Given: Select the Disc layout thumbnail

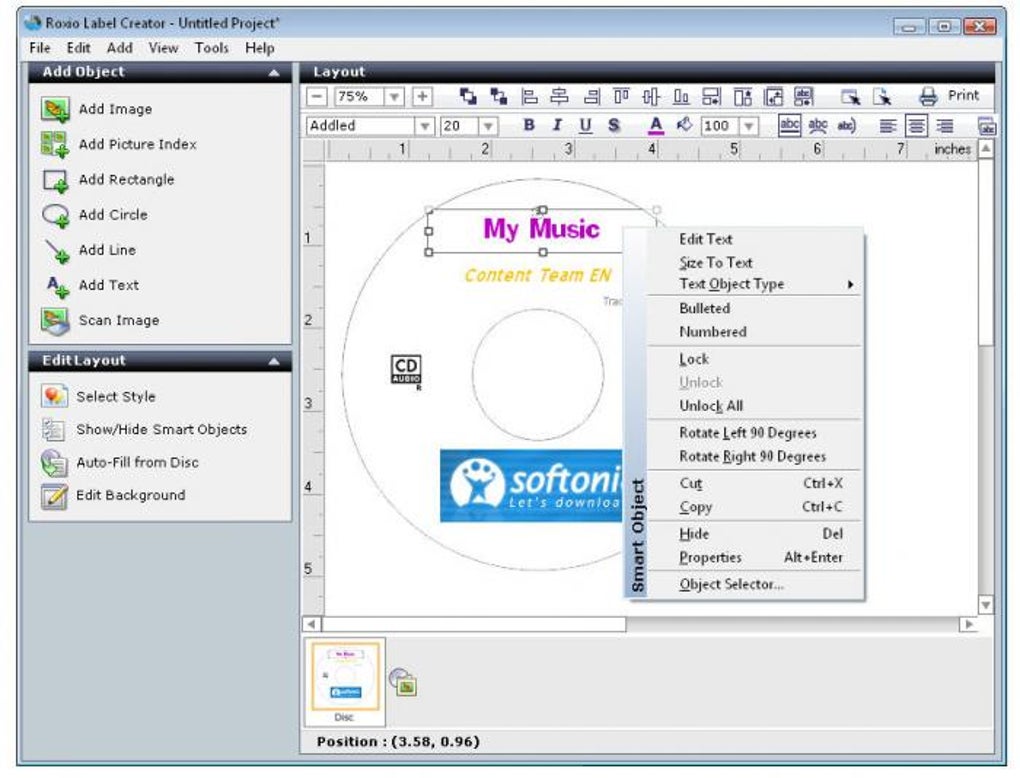Looking at the screenshot, I should [x=343, y=675].
